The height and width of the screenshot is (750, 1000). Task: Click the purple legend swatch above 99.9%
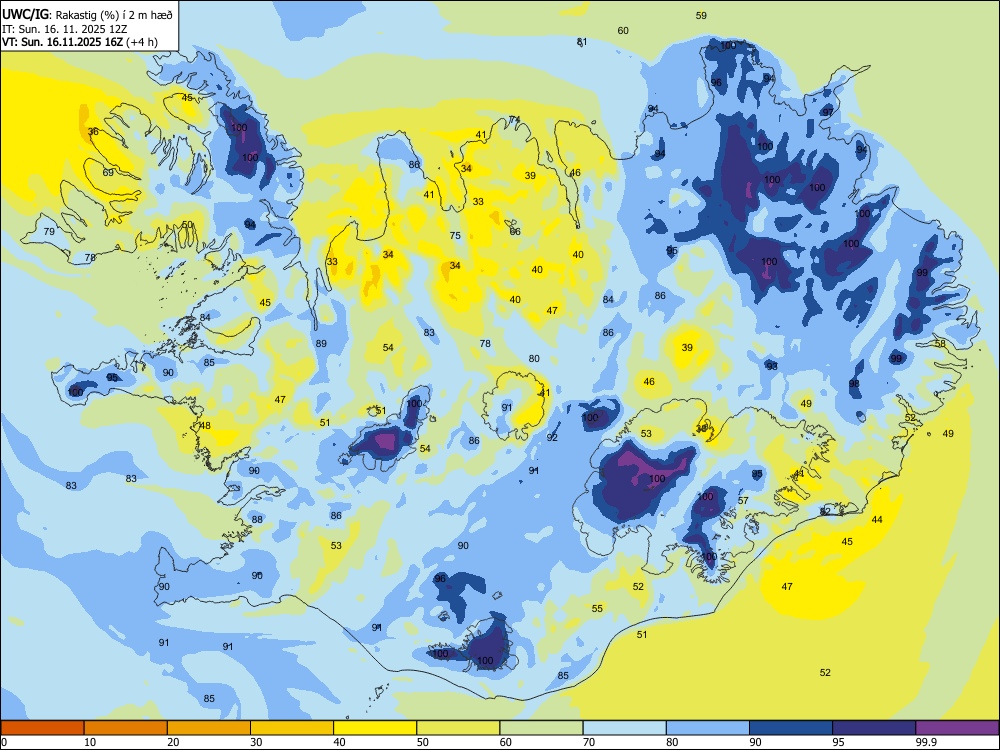click(957, 728)
